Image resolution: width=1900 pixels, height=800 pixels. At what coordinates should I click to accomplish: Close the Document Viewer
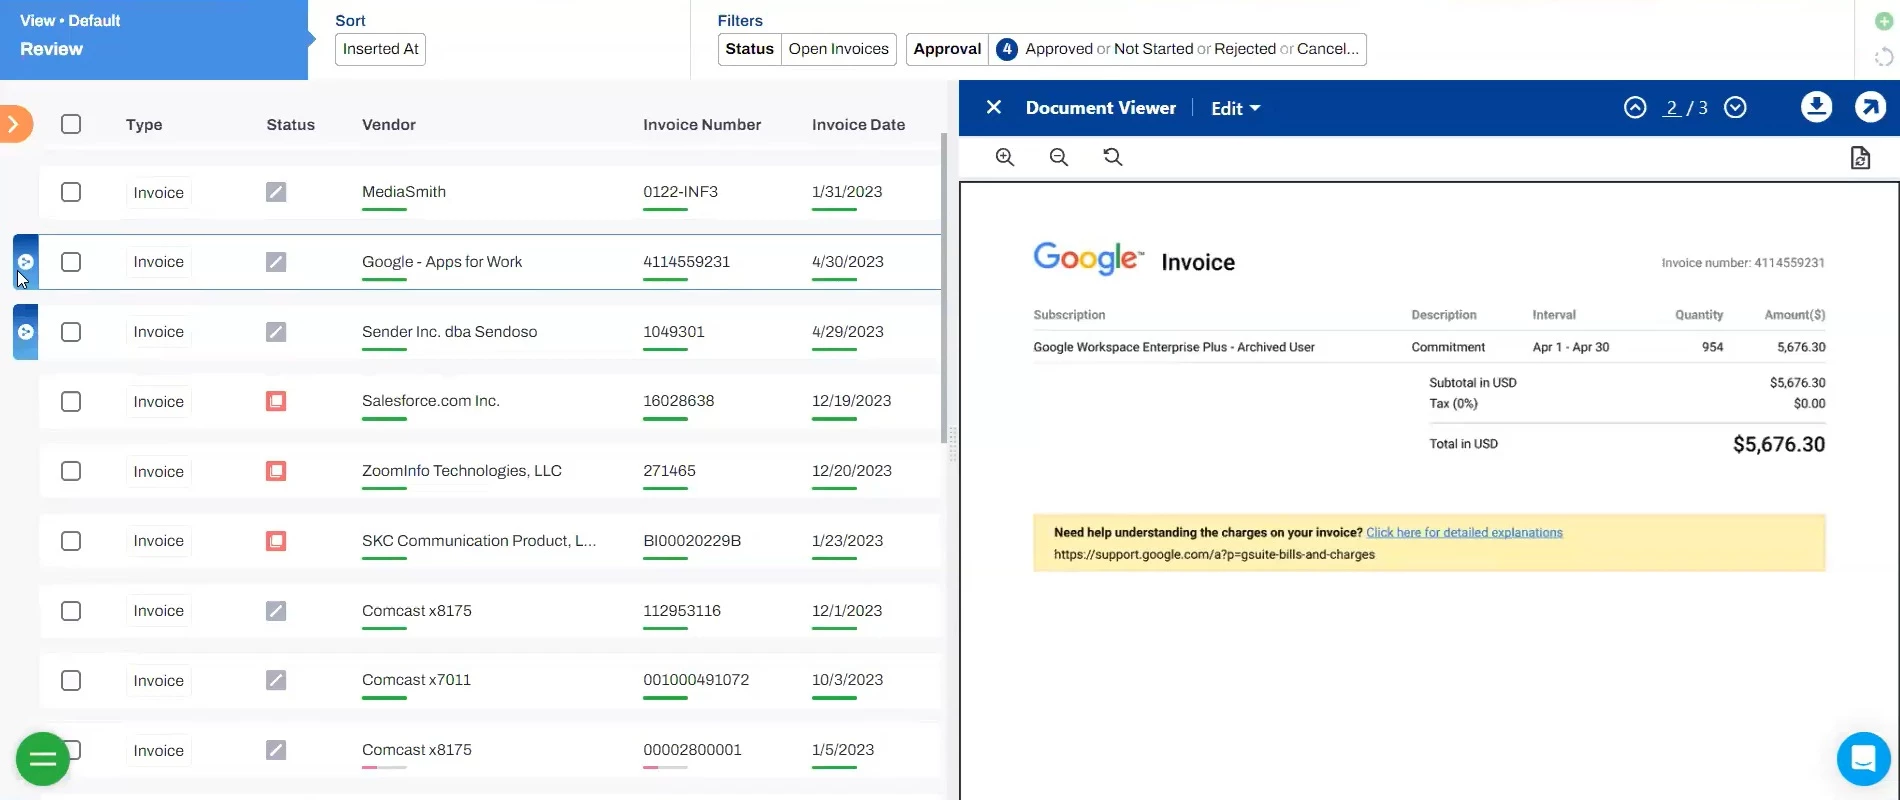(x=994, y=107)
